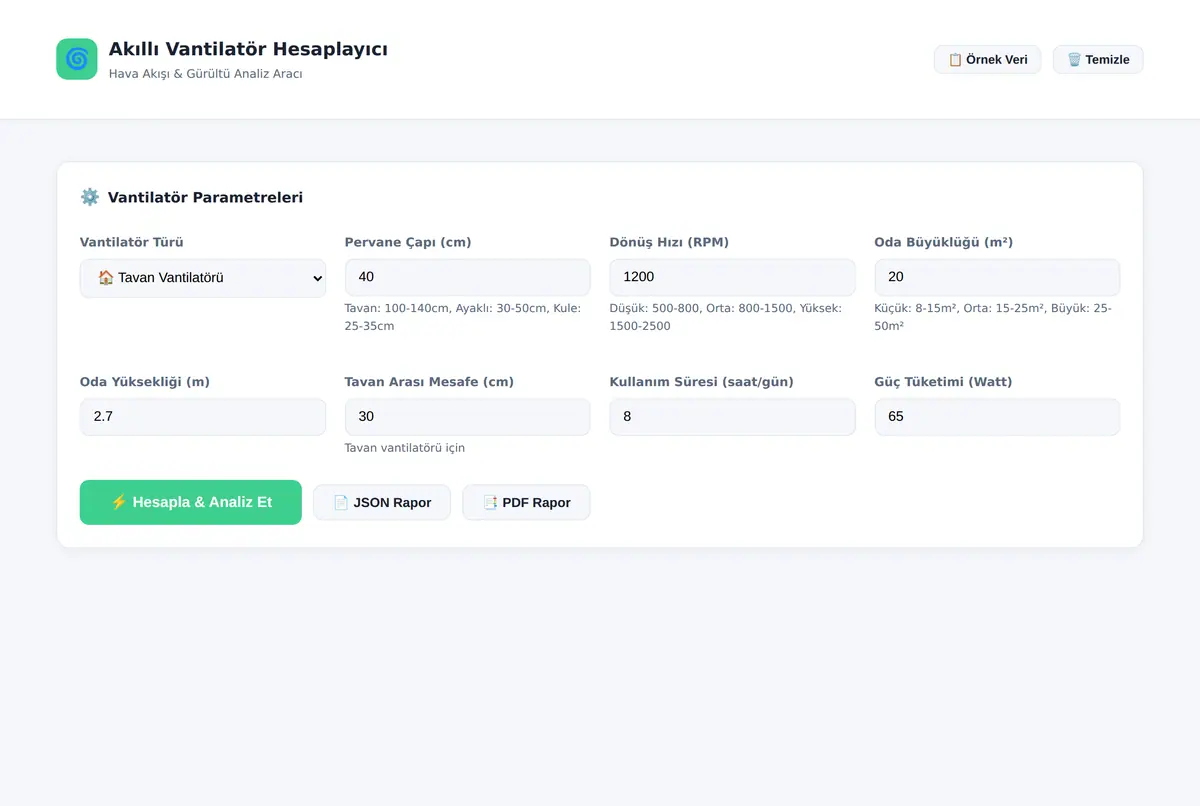Open the Vantilatör Türü dropdown
The width and height of the screenshot is (1200, 806).
point(203,278)
